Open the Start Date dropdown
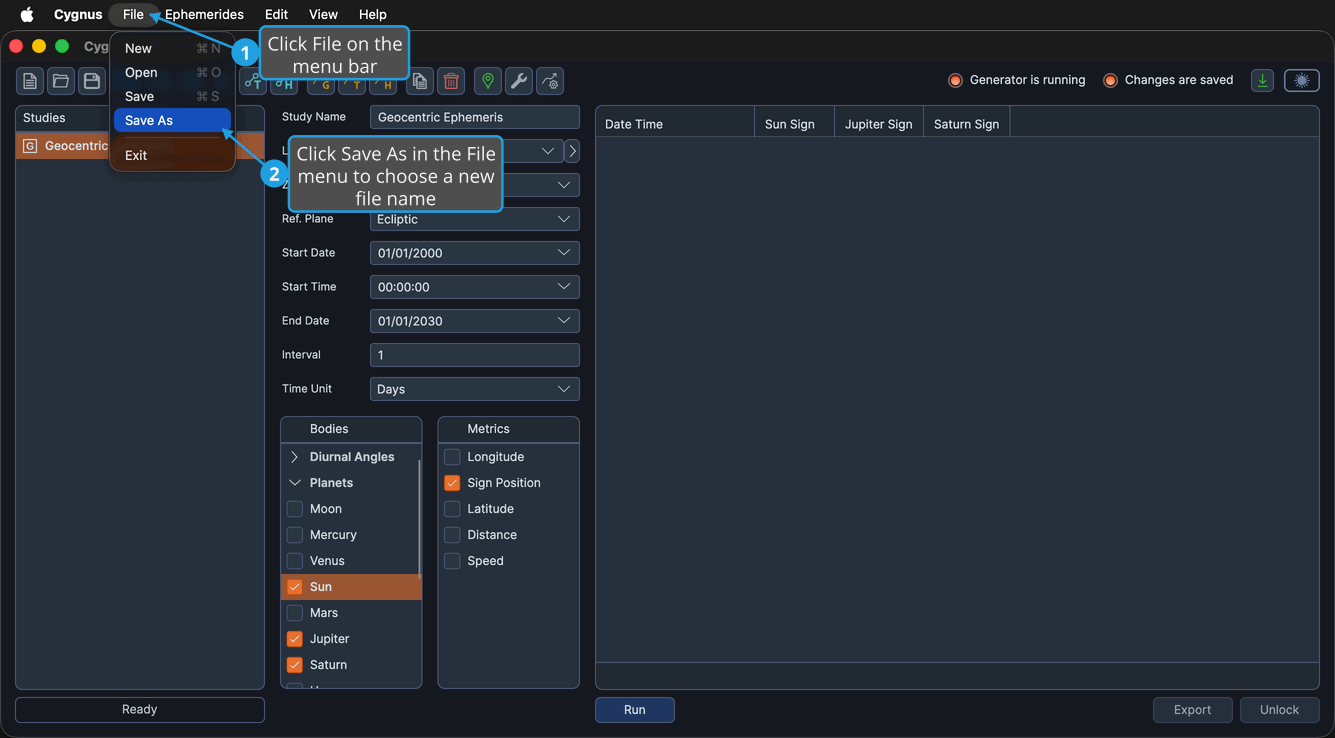This screenshot has height=738, width=1335. (475, 253)
